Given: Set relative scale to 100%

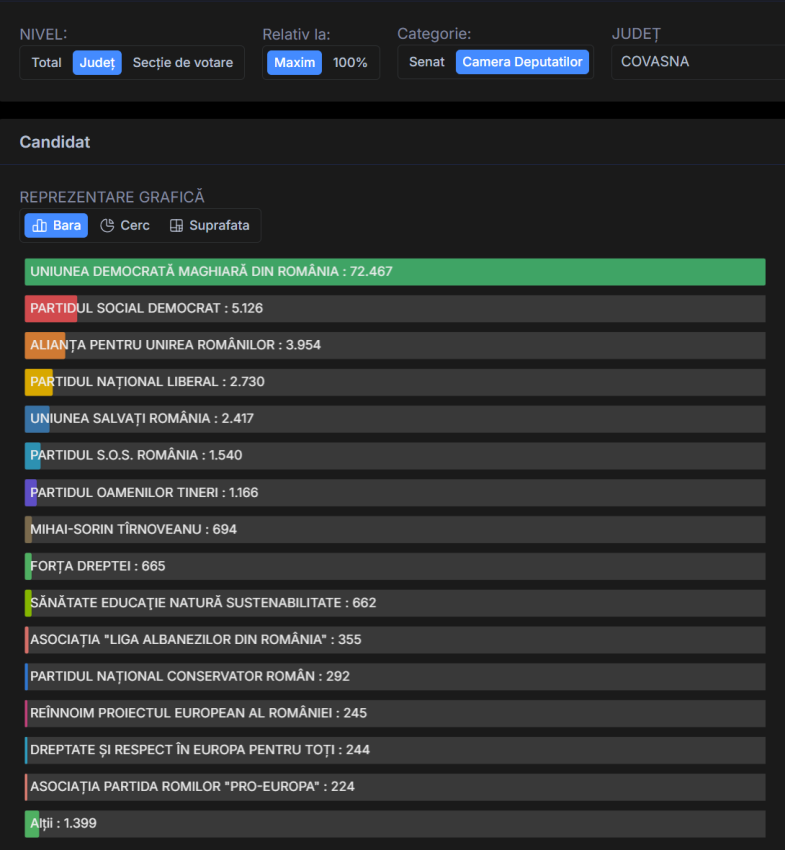Looking at the screenshot, I should 350,63.
